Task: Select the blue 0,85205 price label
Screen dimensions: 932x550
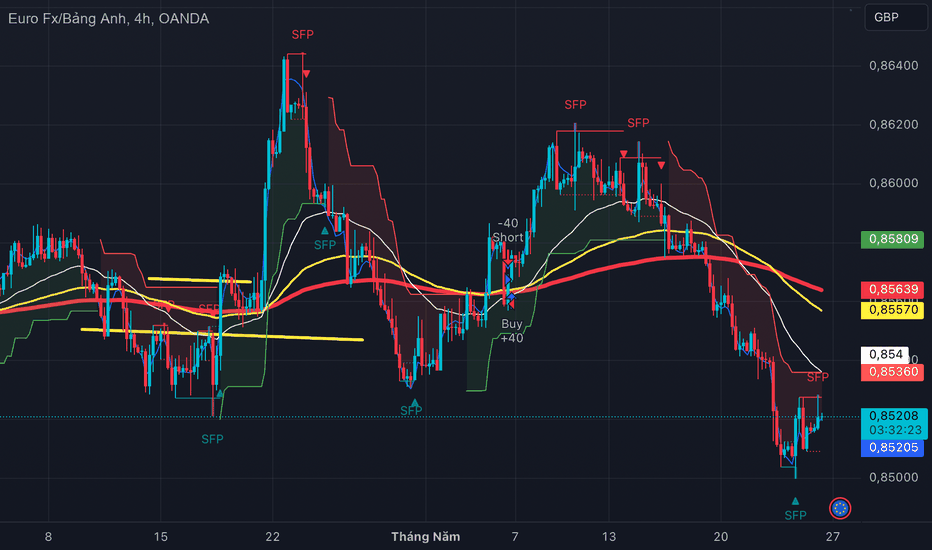Action: point(892,448)
